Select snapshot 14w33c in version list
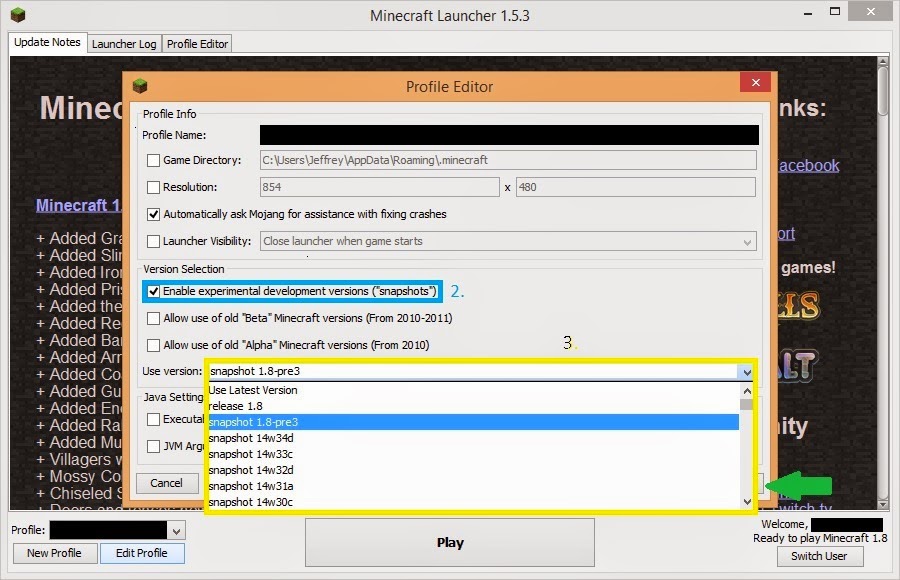 coord(474,454)
